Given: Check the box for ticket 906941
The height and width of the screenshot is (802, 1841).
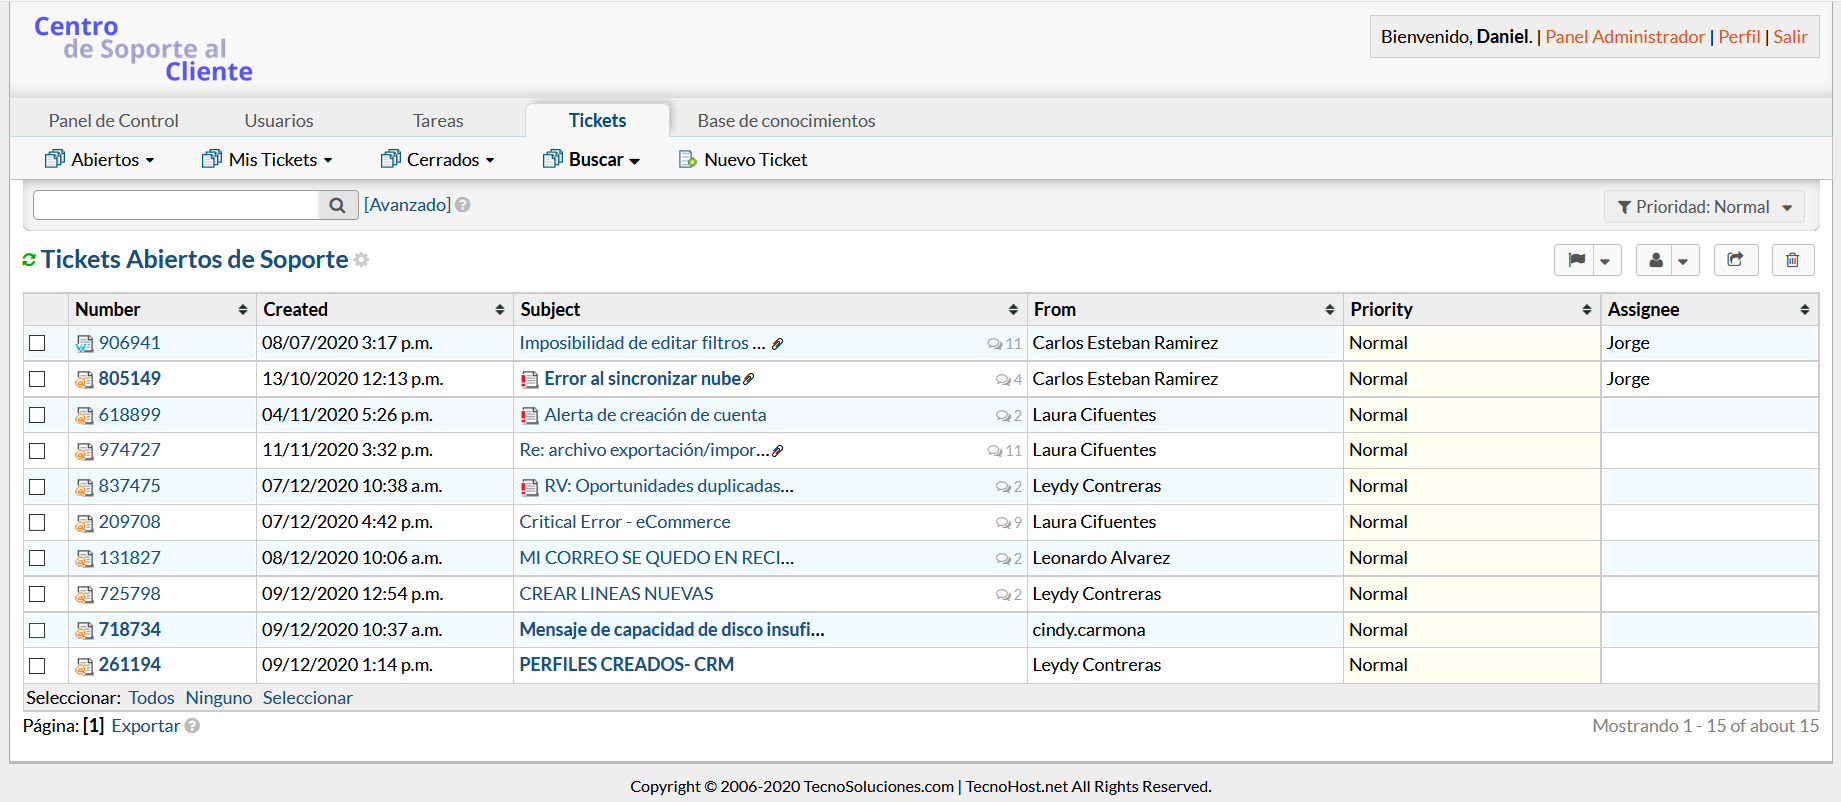Looking at the screenshot, I should point(37,343).
